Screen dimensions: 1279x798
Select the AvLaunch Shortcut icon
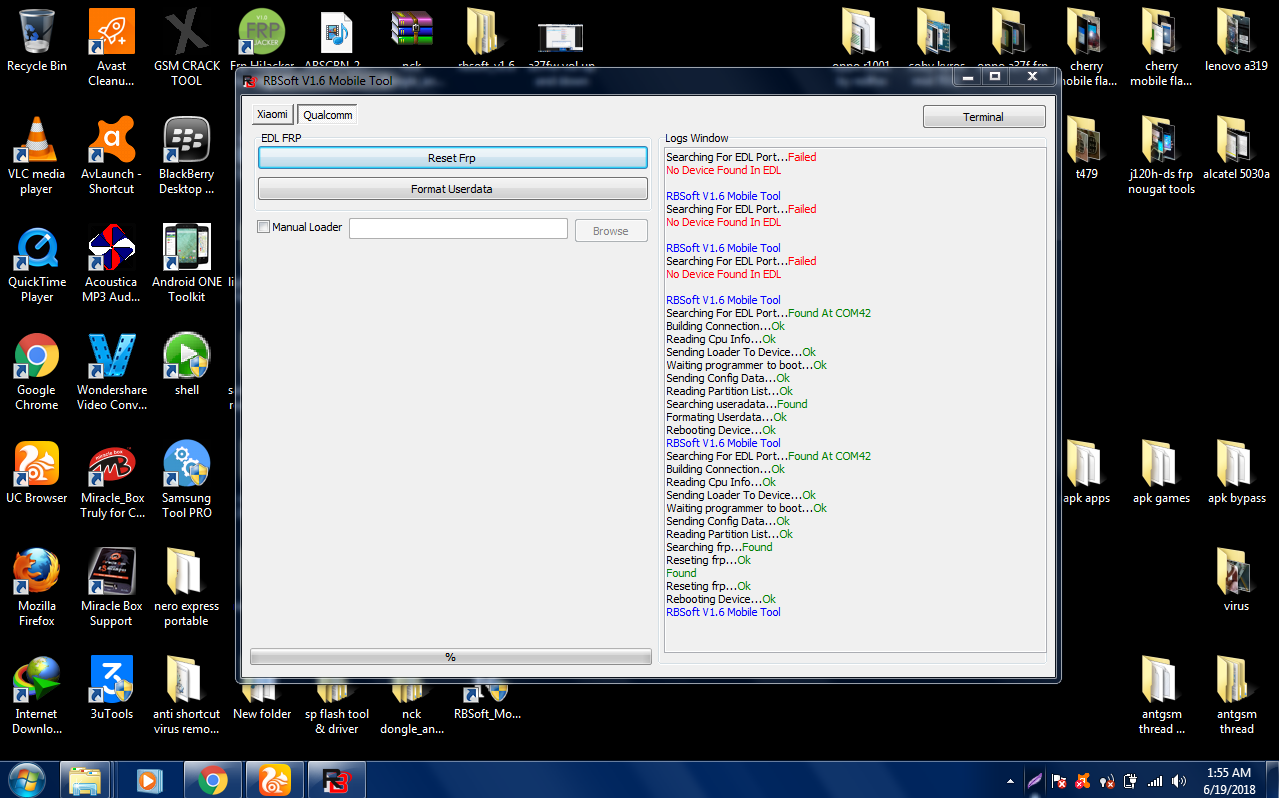111,155
